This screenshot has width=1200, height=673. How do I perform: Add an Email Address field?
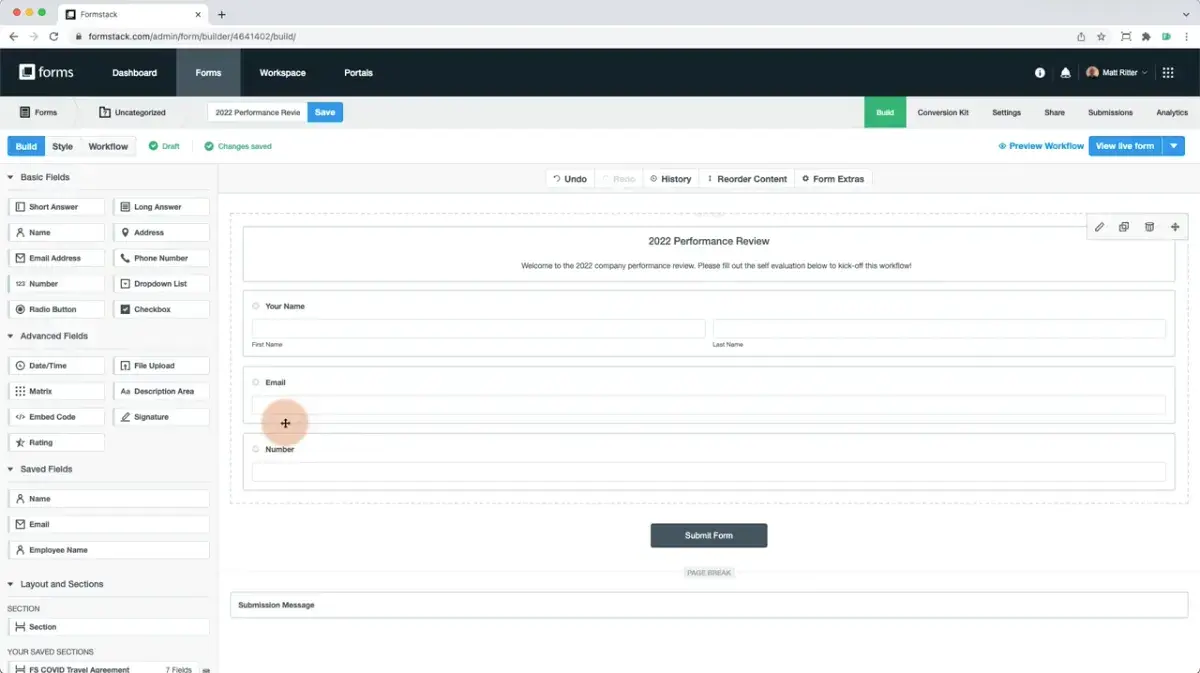pos(56,258)
